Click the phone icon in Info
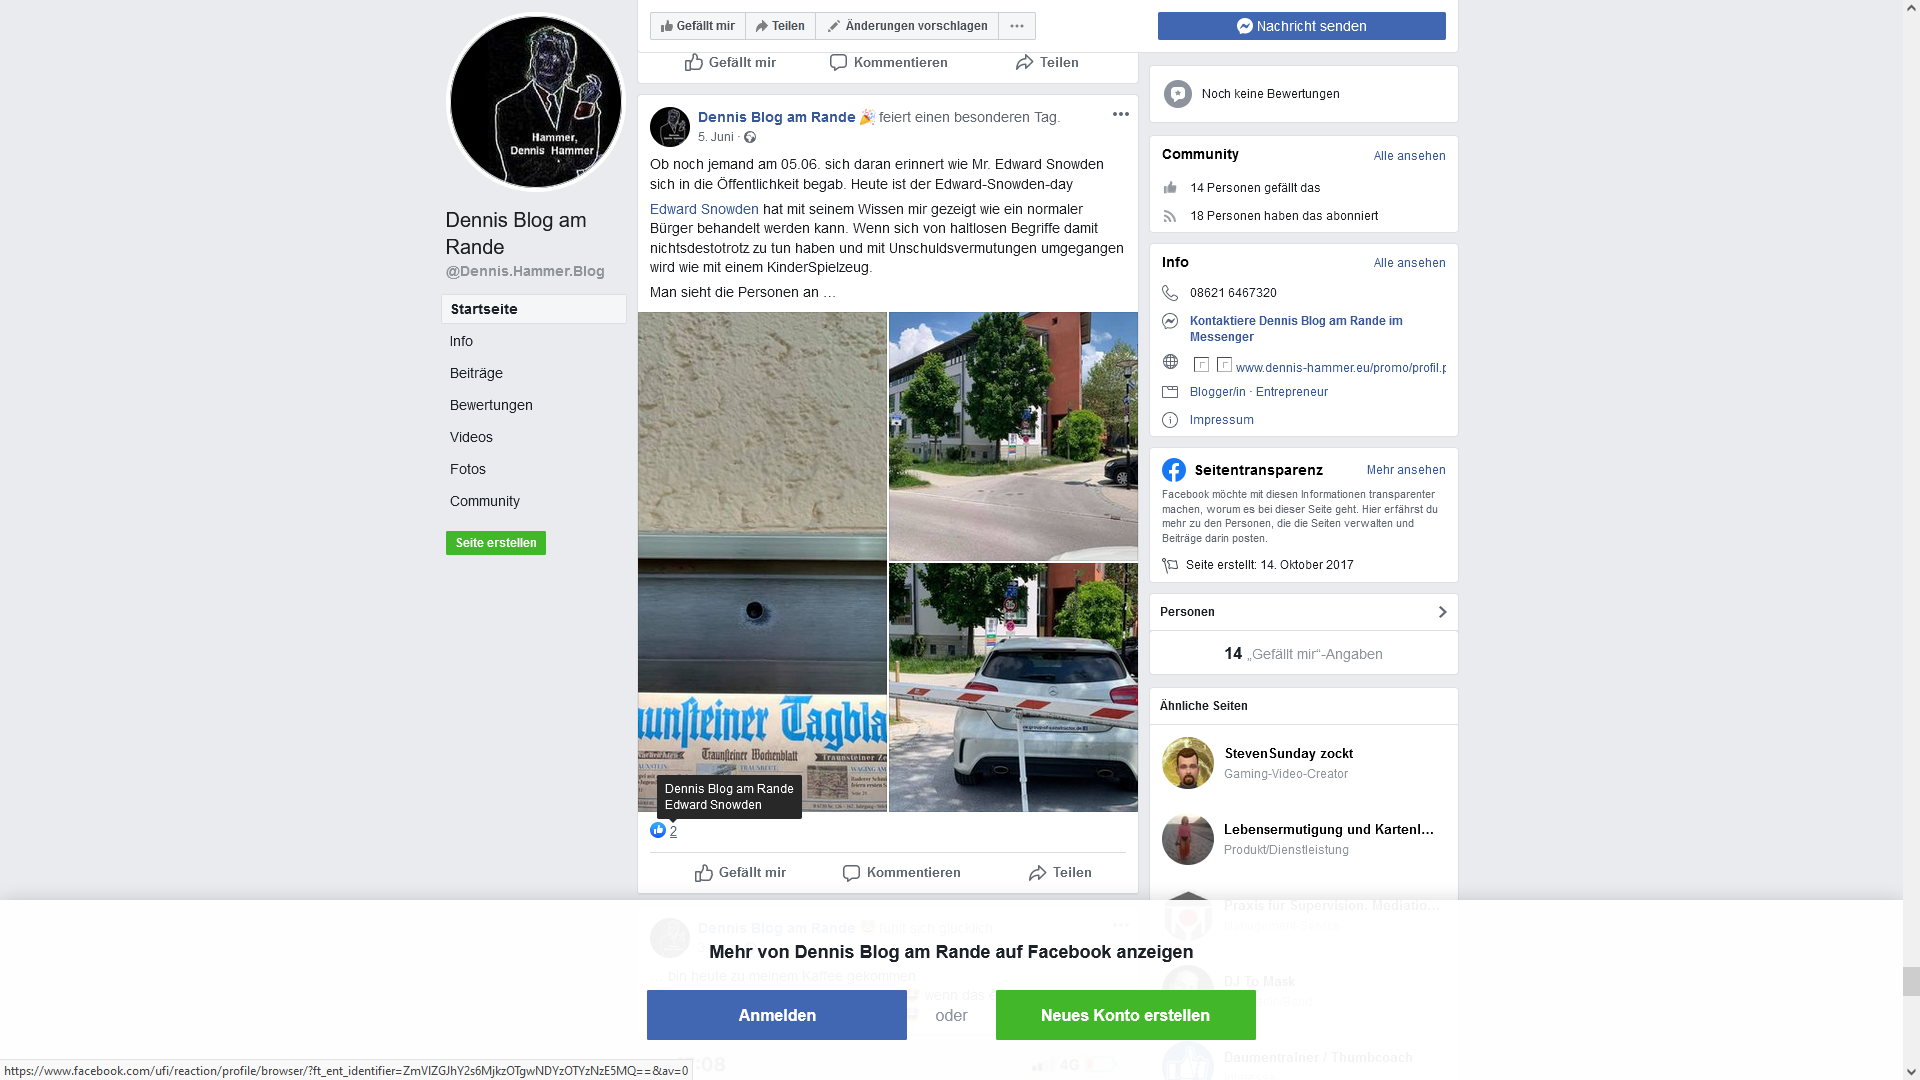 [1170, 293]
